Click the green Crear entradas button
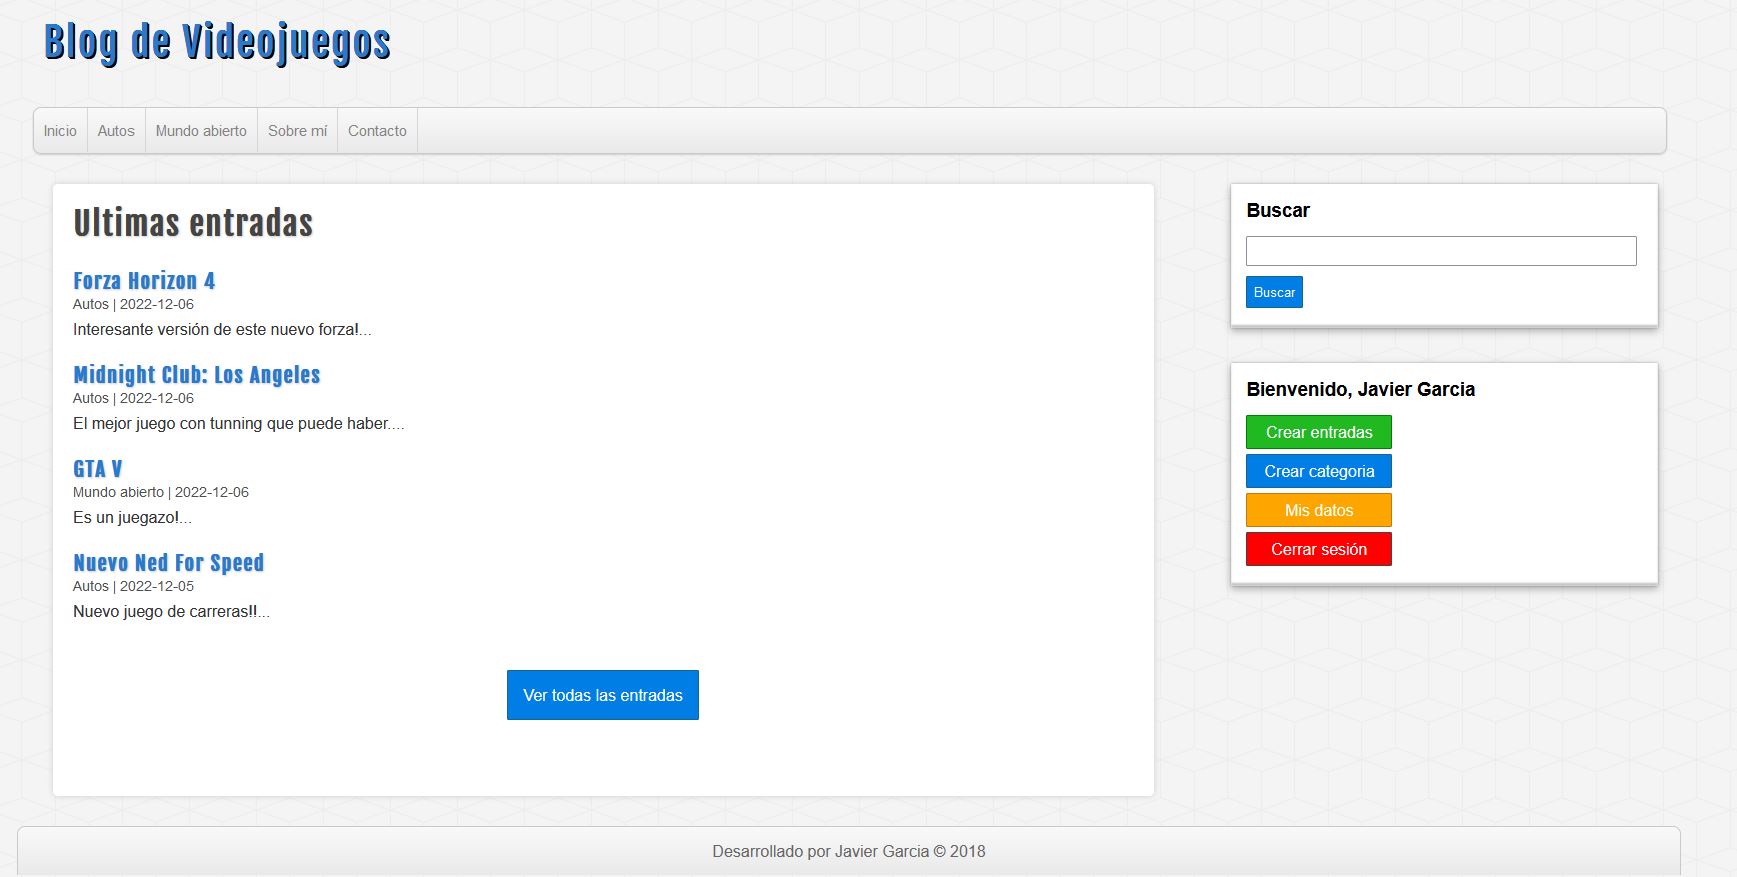Image resolution: width=1737 pixels, height=877 pixels. (x=1319, y=432)
